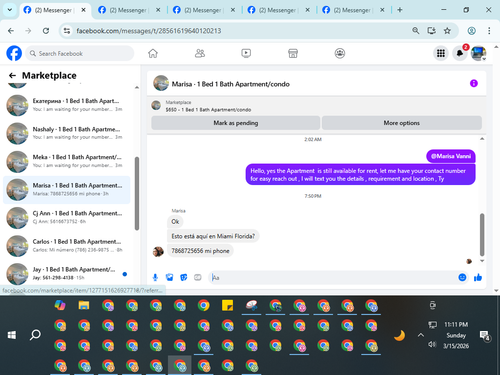Open Windows taskbar search
This screenshot has width=500, height=375.
click(x=35, y=335)
